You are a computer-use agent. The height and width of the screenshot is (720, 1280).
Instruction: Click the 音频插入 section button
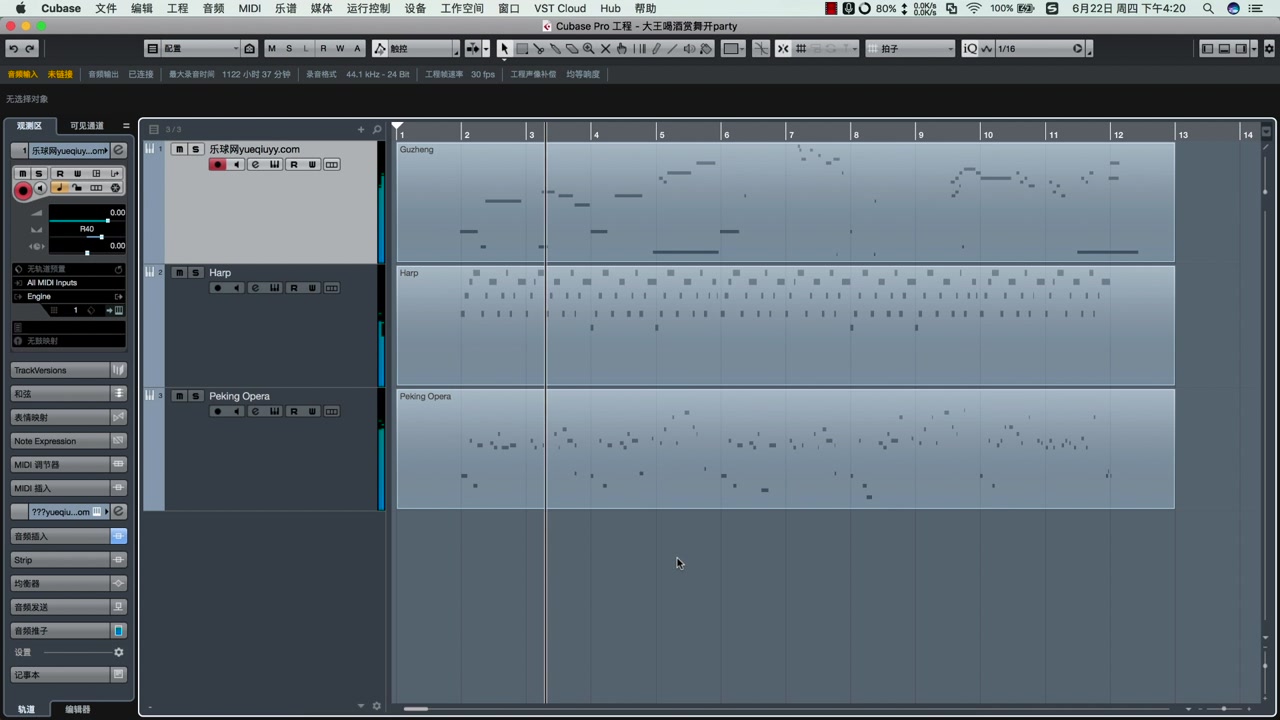point(69,536)
